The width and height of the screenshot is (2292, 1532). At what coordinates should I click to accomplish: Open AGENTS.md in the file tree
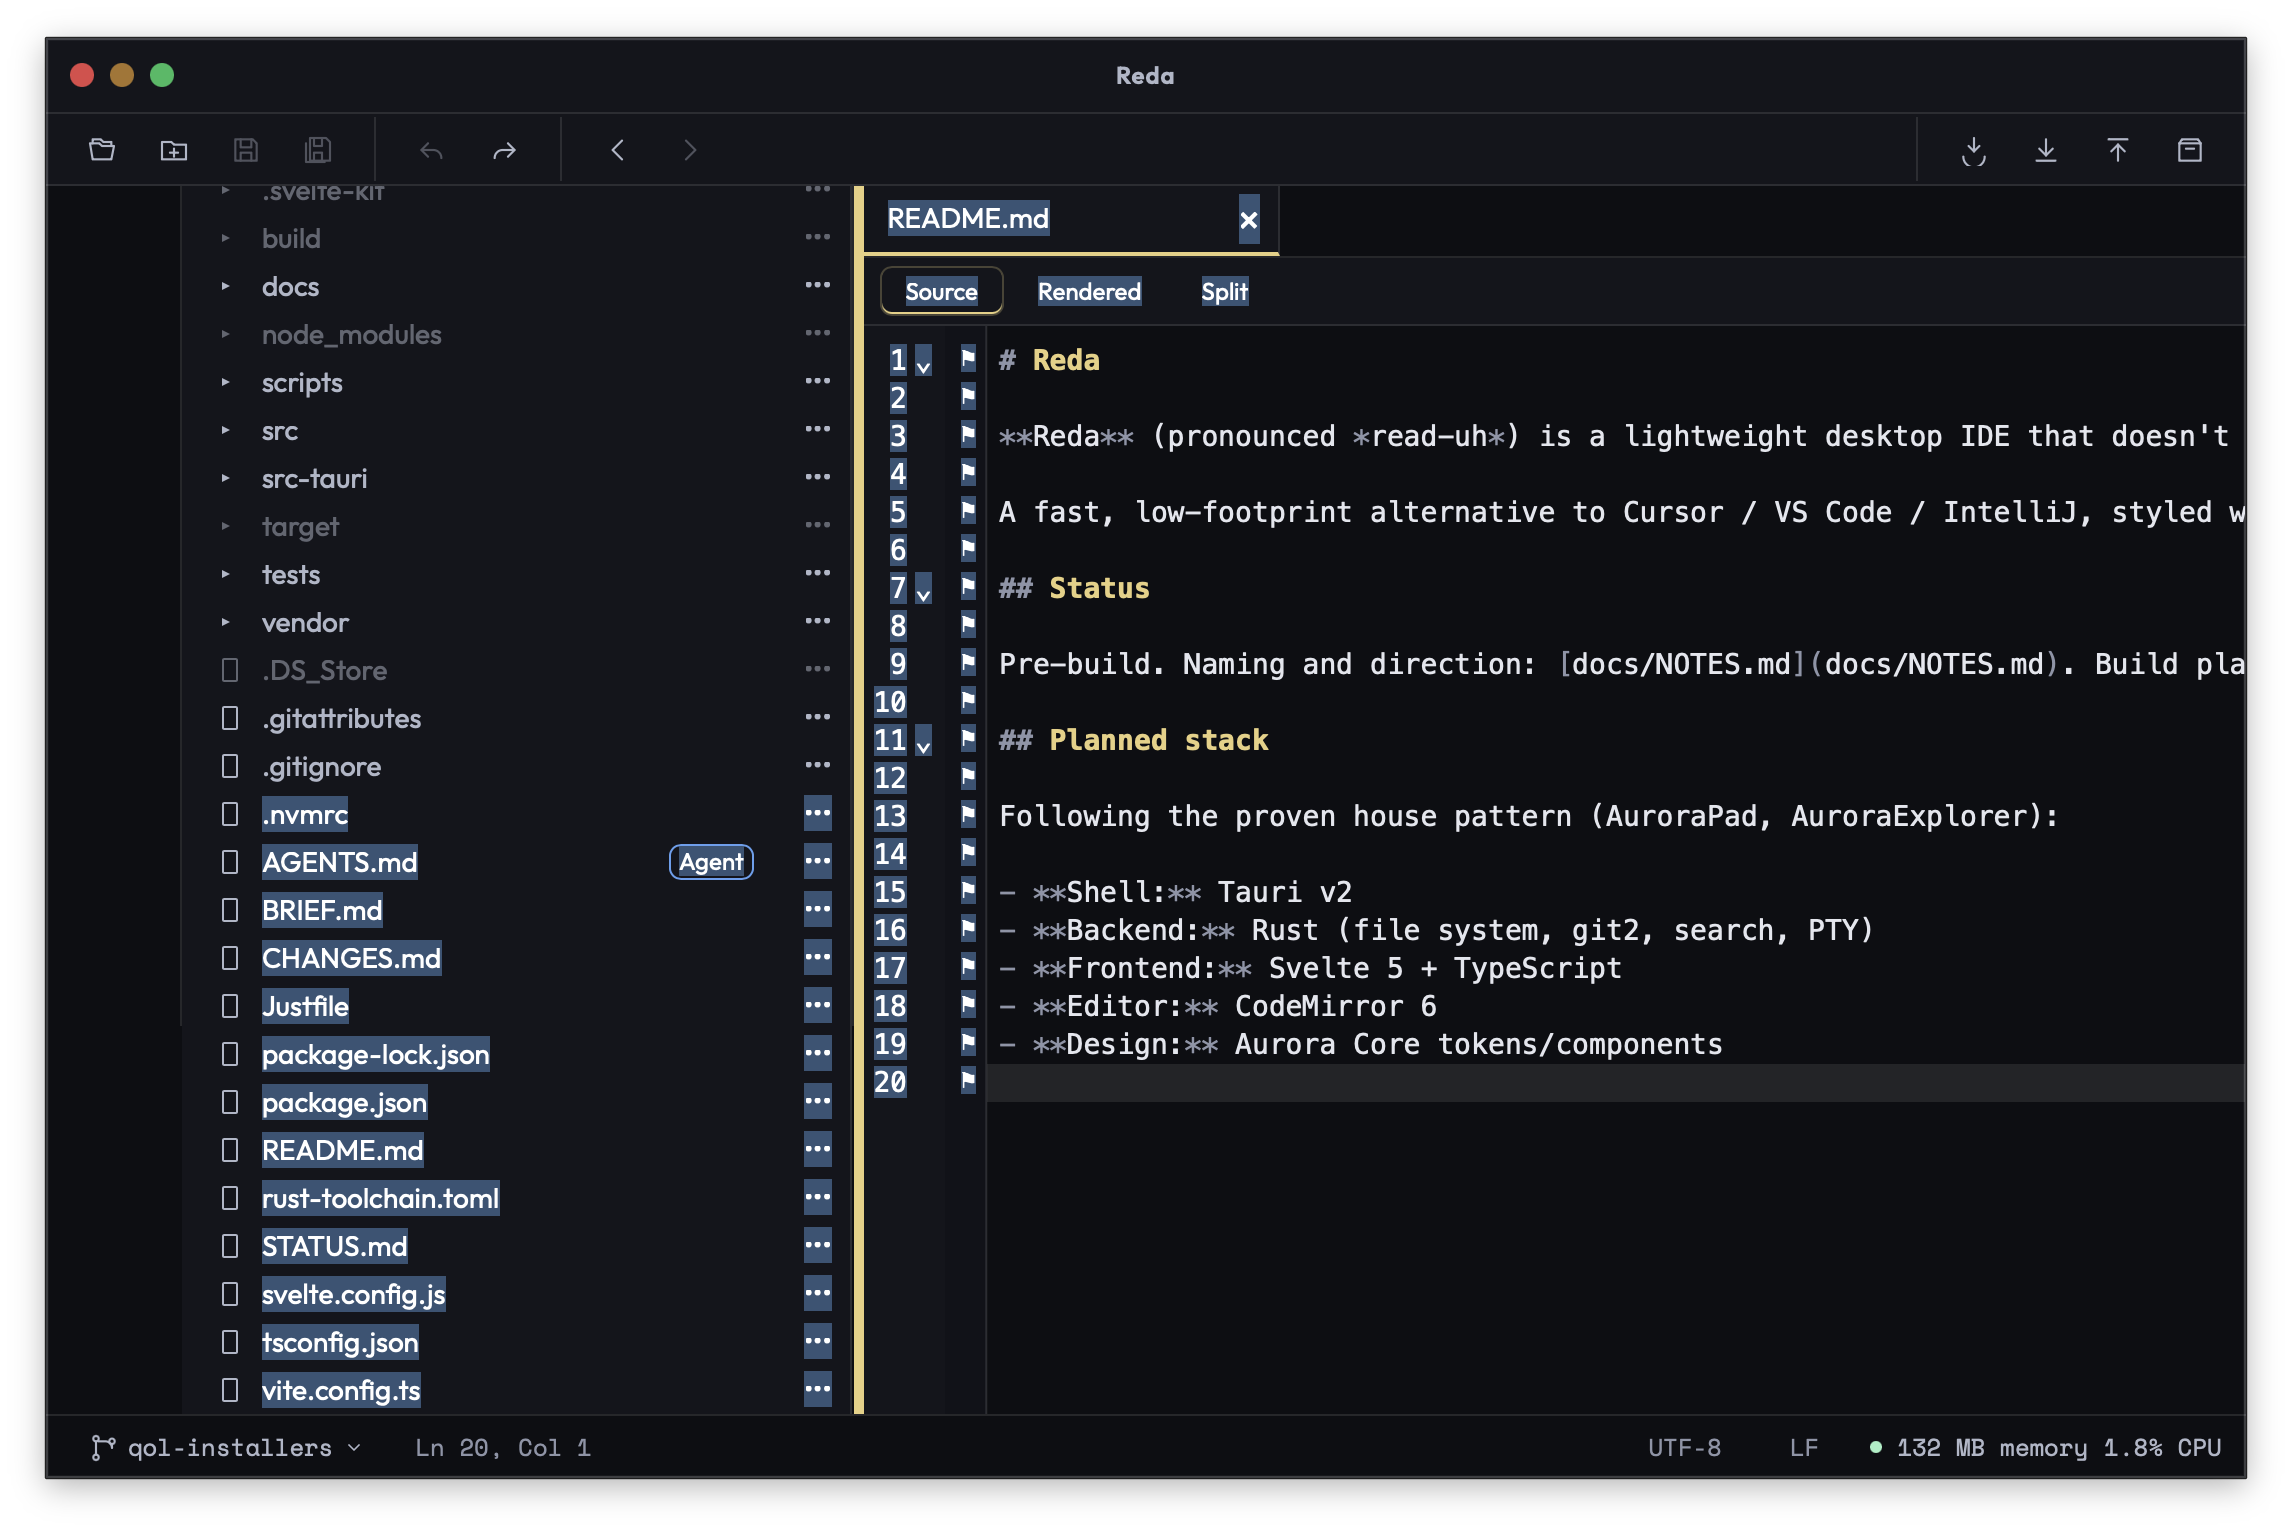point(340,862)
